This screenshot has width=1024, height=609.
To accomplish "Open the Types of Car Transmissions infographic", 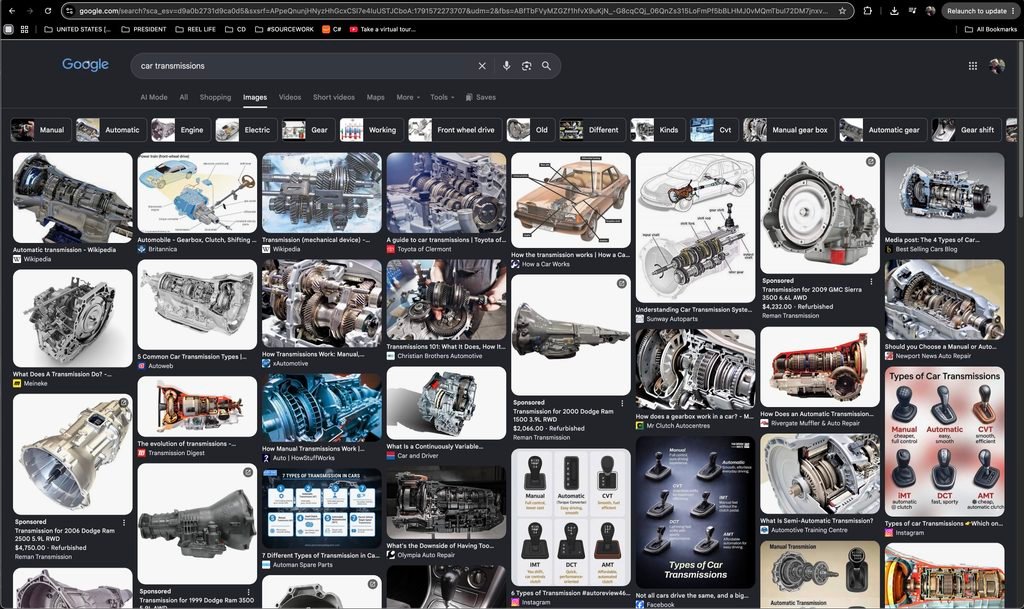I will click(944, 441).
